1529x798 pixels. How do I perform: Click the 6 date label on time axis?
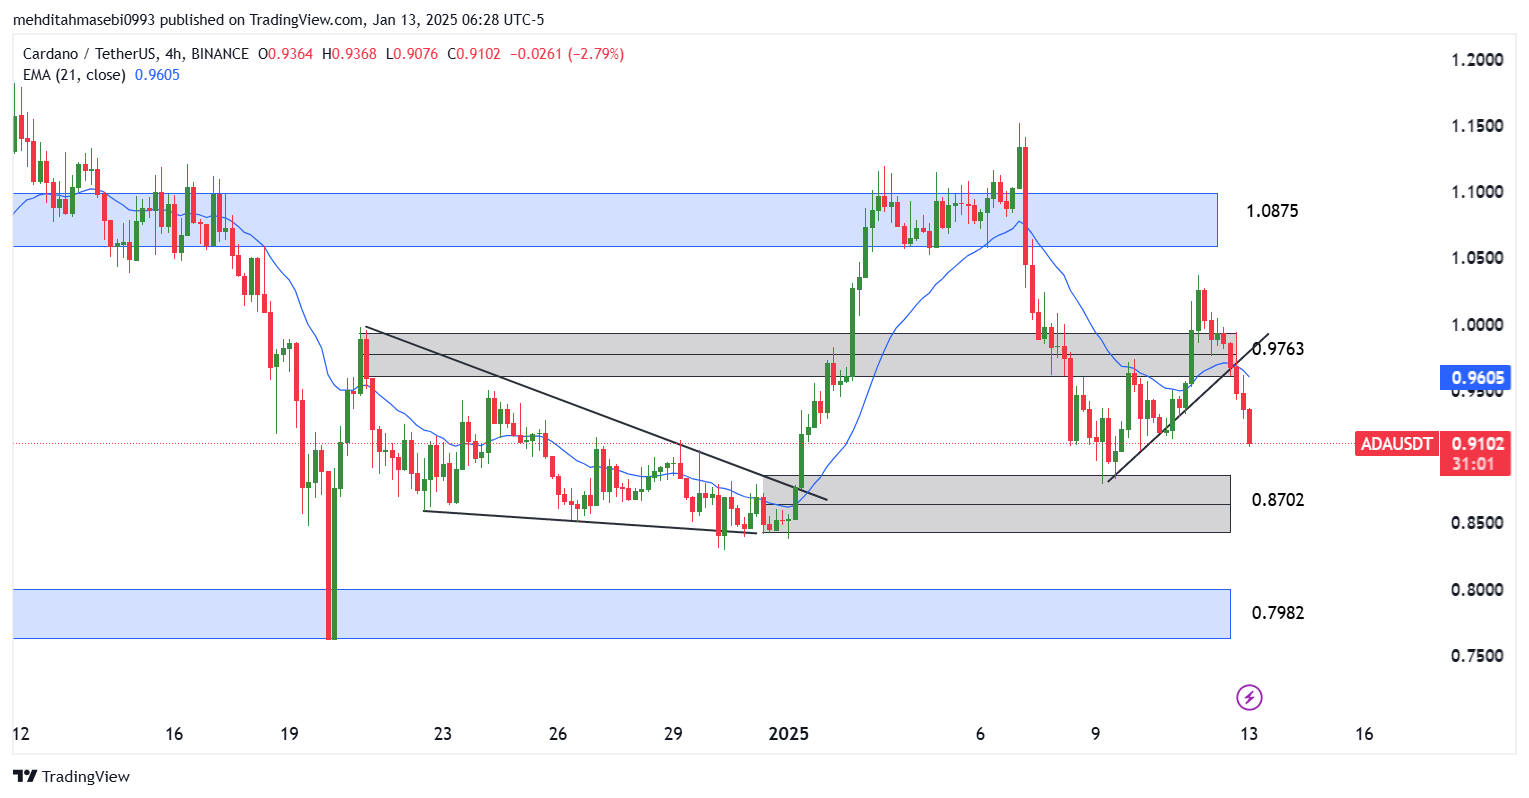tap(980, 734)
